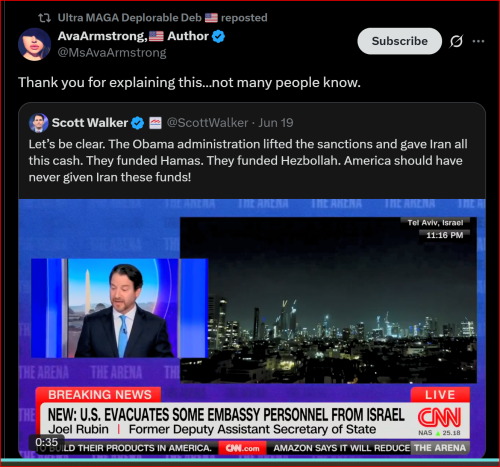Open the three-dot more options menu
Image resolution: width=500 pixels, height=467 pixels.
coord(478,41)
